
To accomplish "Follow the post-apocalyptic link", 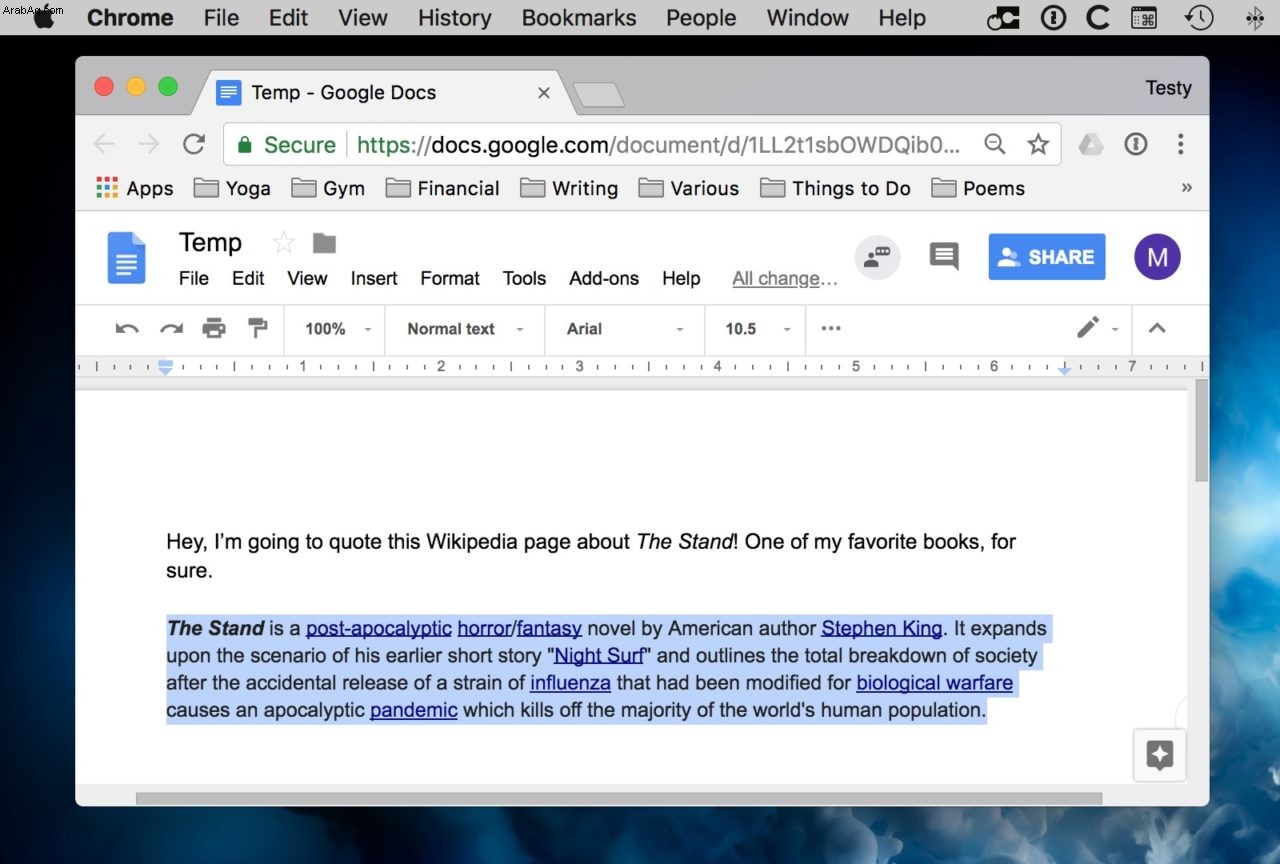I will point(379,628).
